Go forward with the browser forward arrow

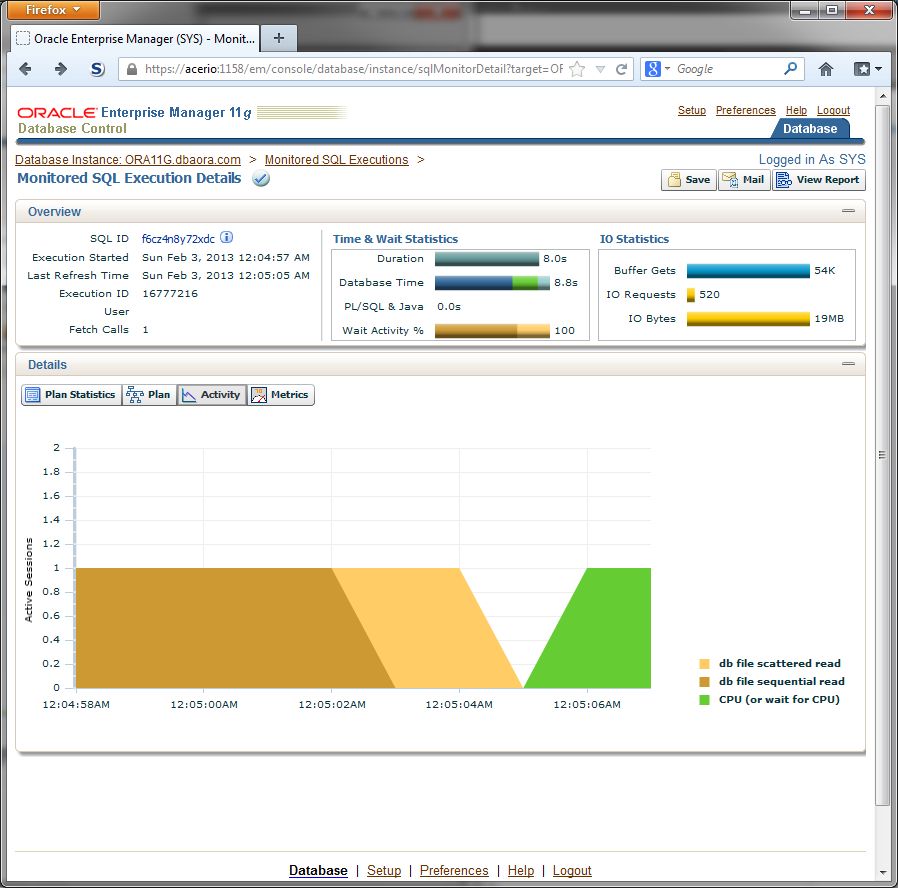[61, 69]
